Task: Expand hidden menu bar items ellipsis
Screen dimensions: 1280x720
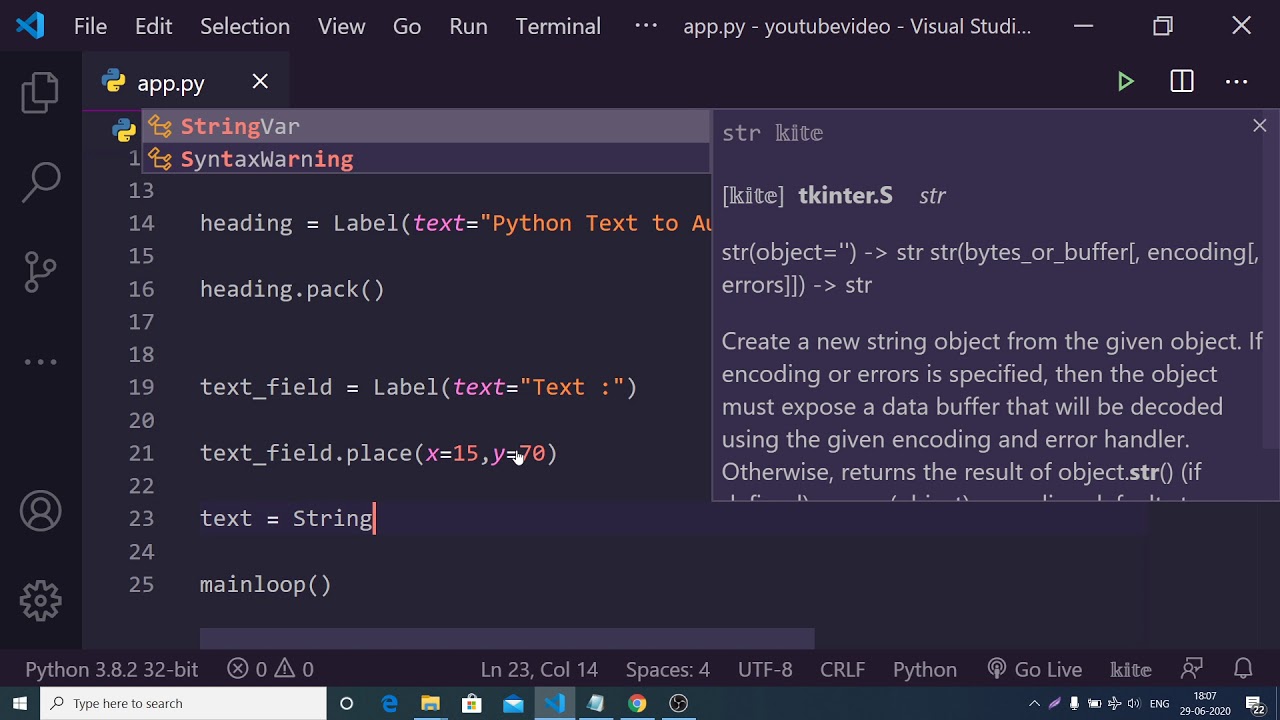Action: [646, 26]
